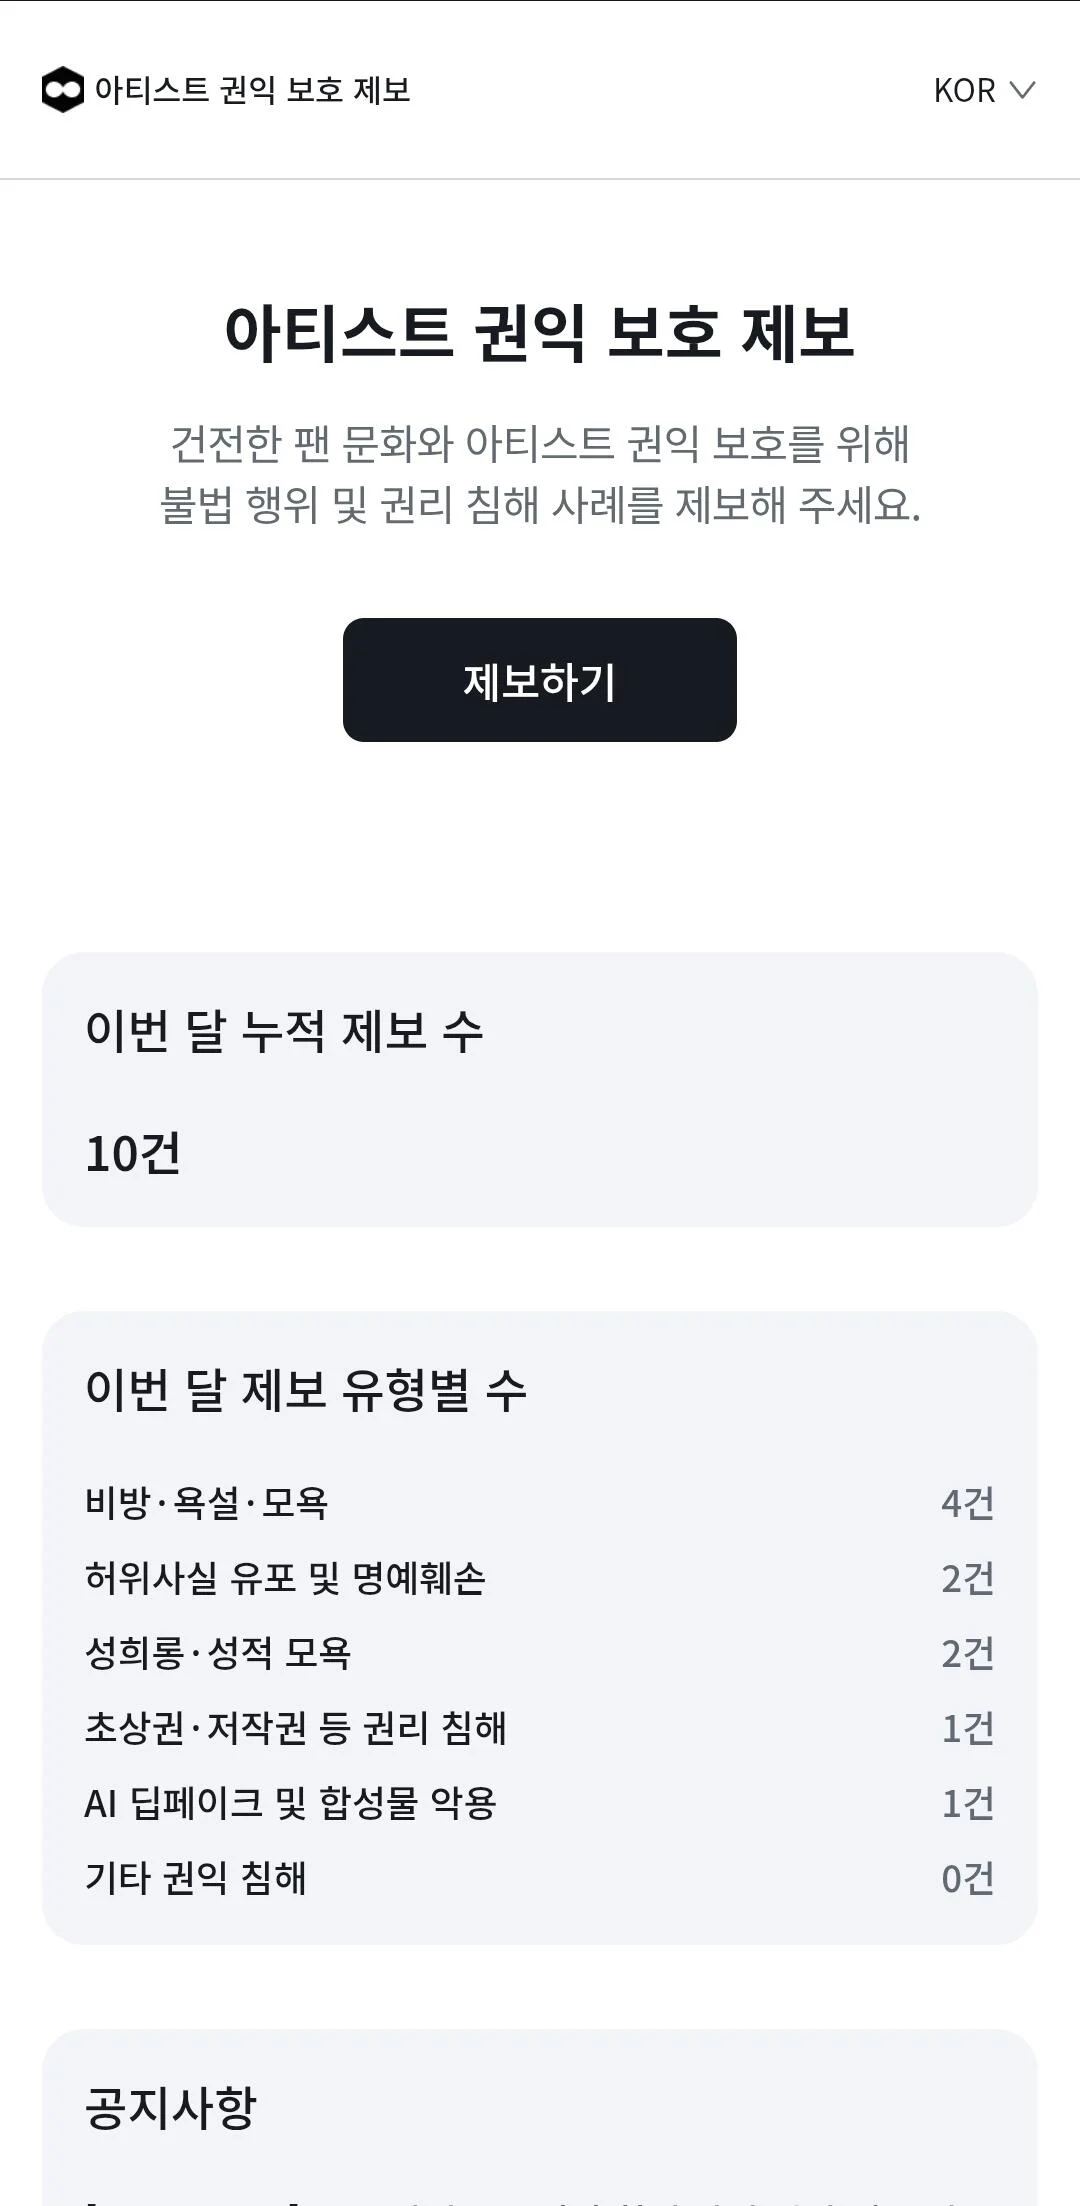Screen dimensions: 1080x2206
Task: Select the main heading 아티스트 권익 보호 제보
Action: (x=540, y=332)
